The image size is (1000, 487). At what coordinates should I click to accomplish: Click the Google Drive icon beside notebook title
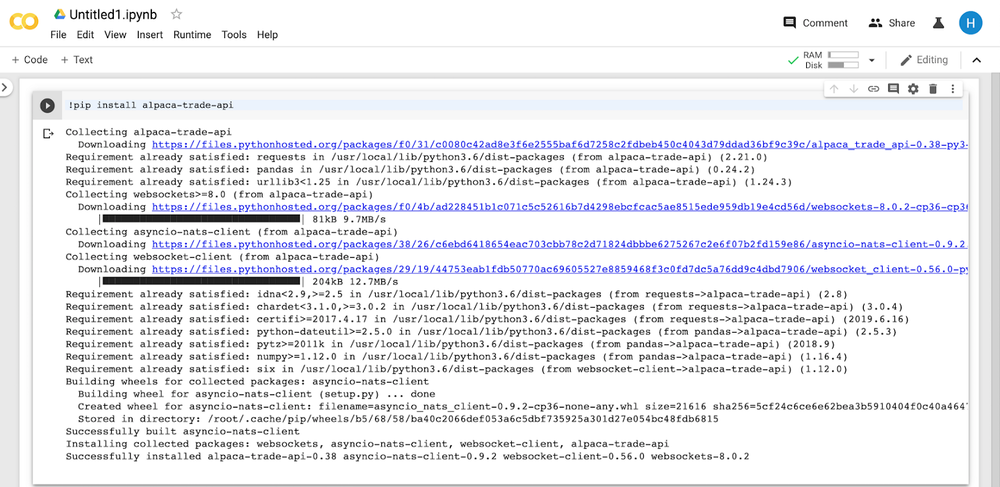(59, 14)
